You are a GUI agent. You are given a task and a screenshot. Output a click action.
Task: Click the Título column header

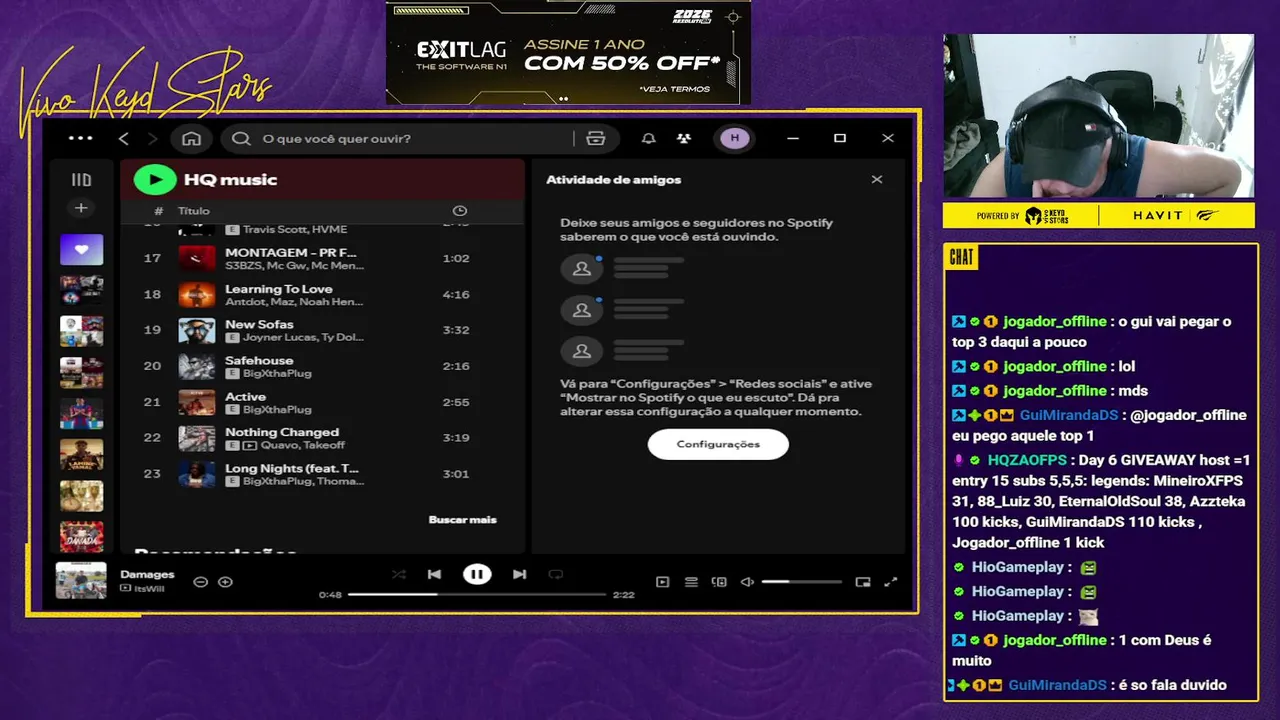[194, 211]
